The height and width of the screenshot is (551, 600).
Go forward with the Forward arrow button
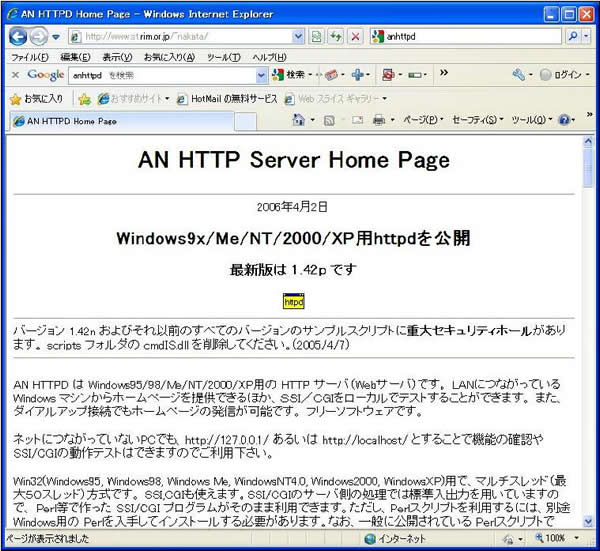click(x=39, y=37)
